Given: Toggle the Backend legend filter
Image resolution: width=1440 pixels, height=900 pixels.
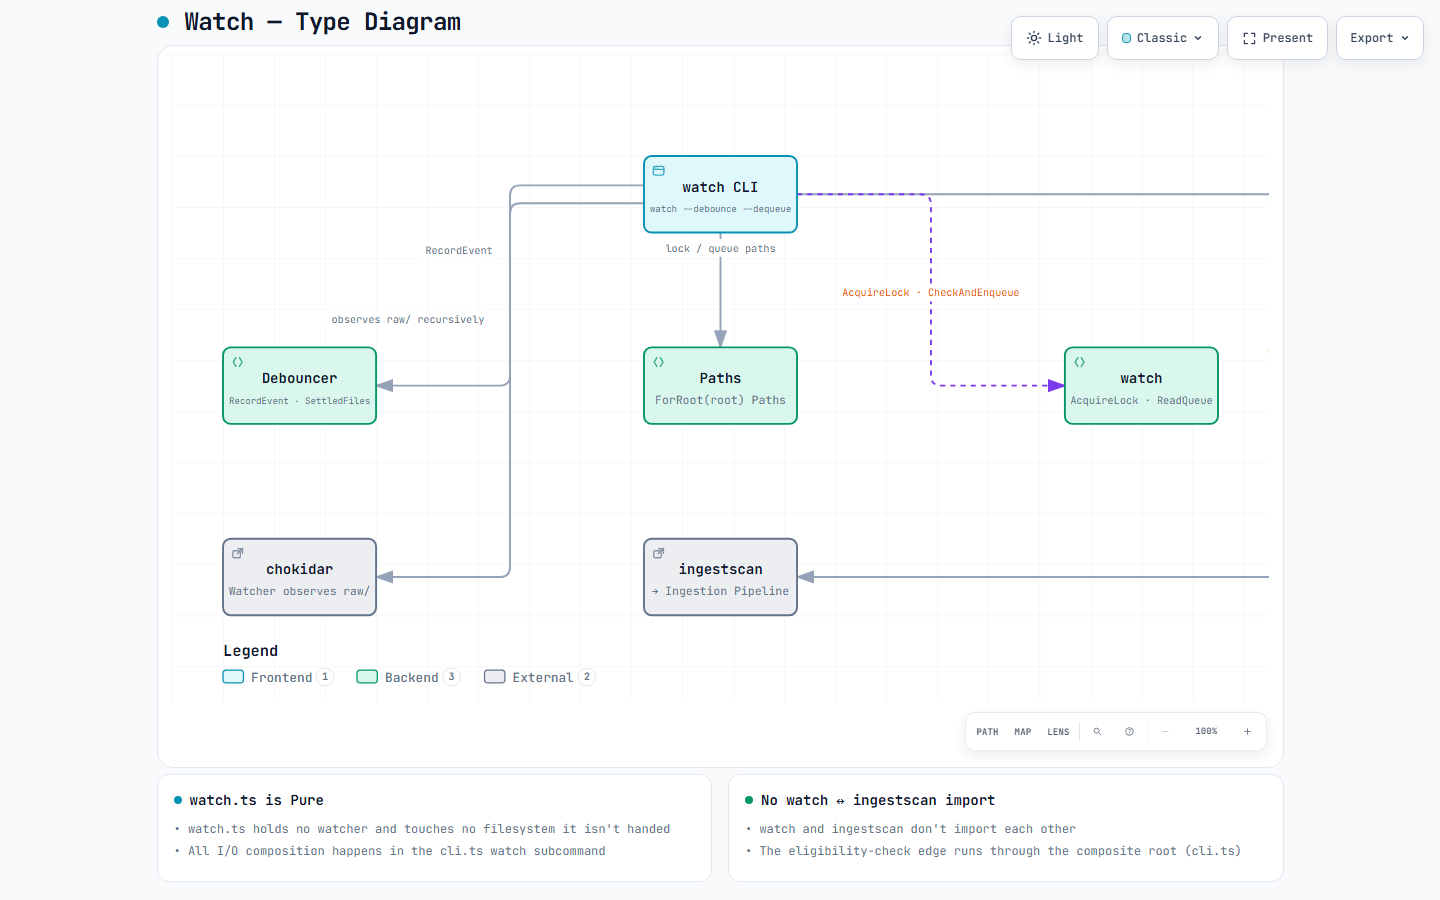Looking at the screenshot, I should (x=407, y=677).
